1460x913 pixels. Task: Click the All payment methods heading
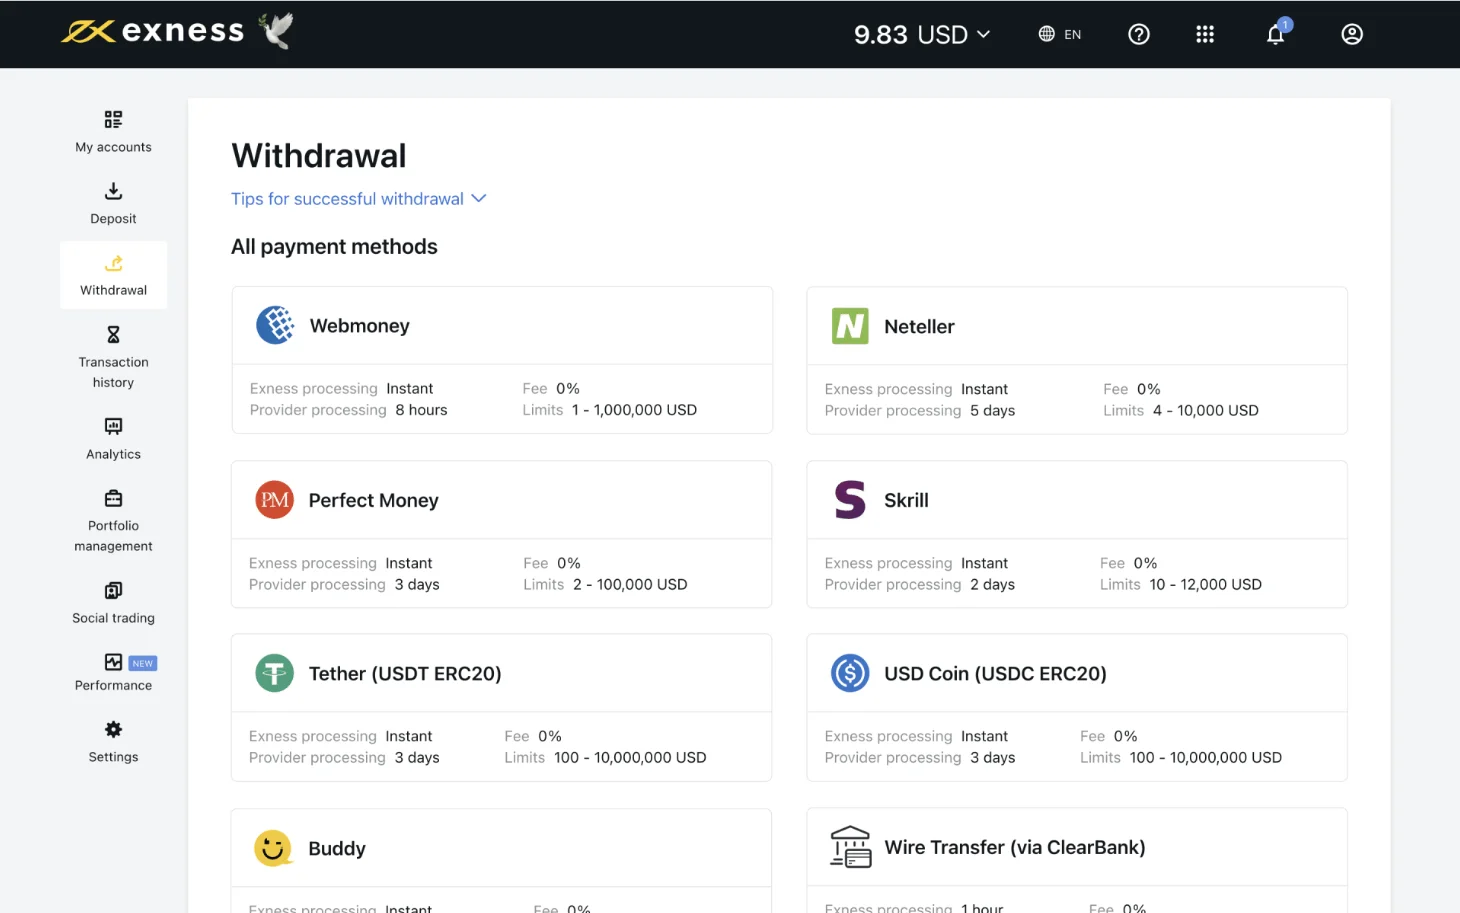[x=334, y=247]
